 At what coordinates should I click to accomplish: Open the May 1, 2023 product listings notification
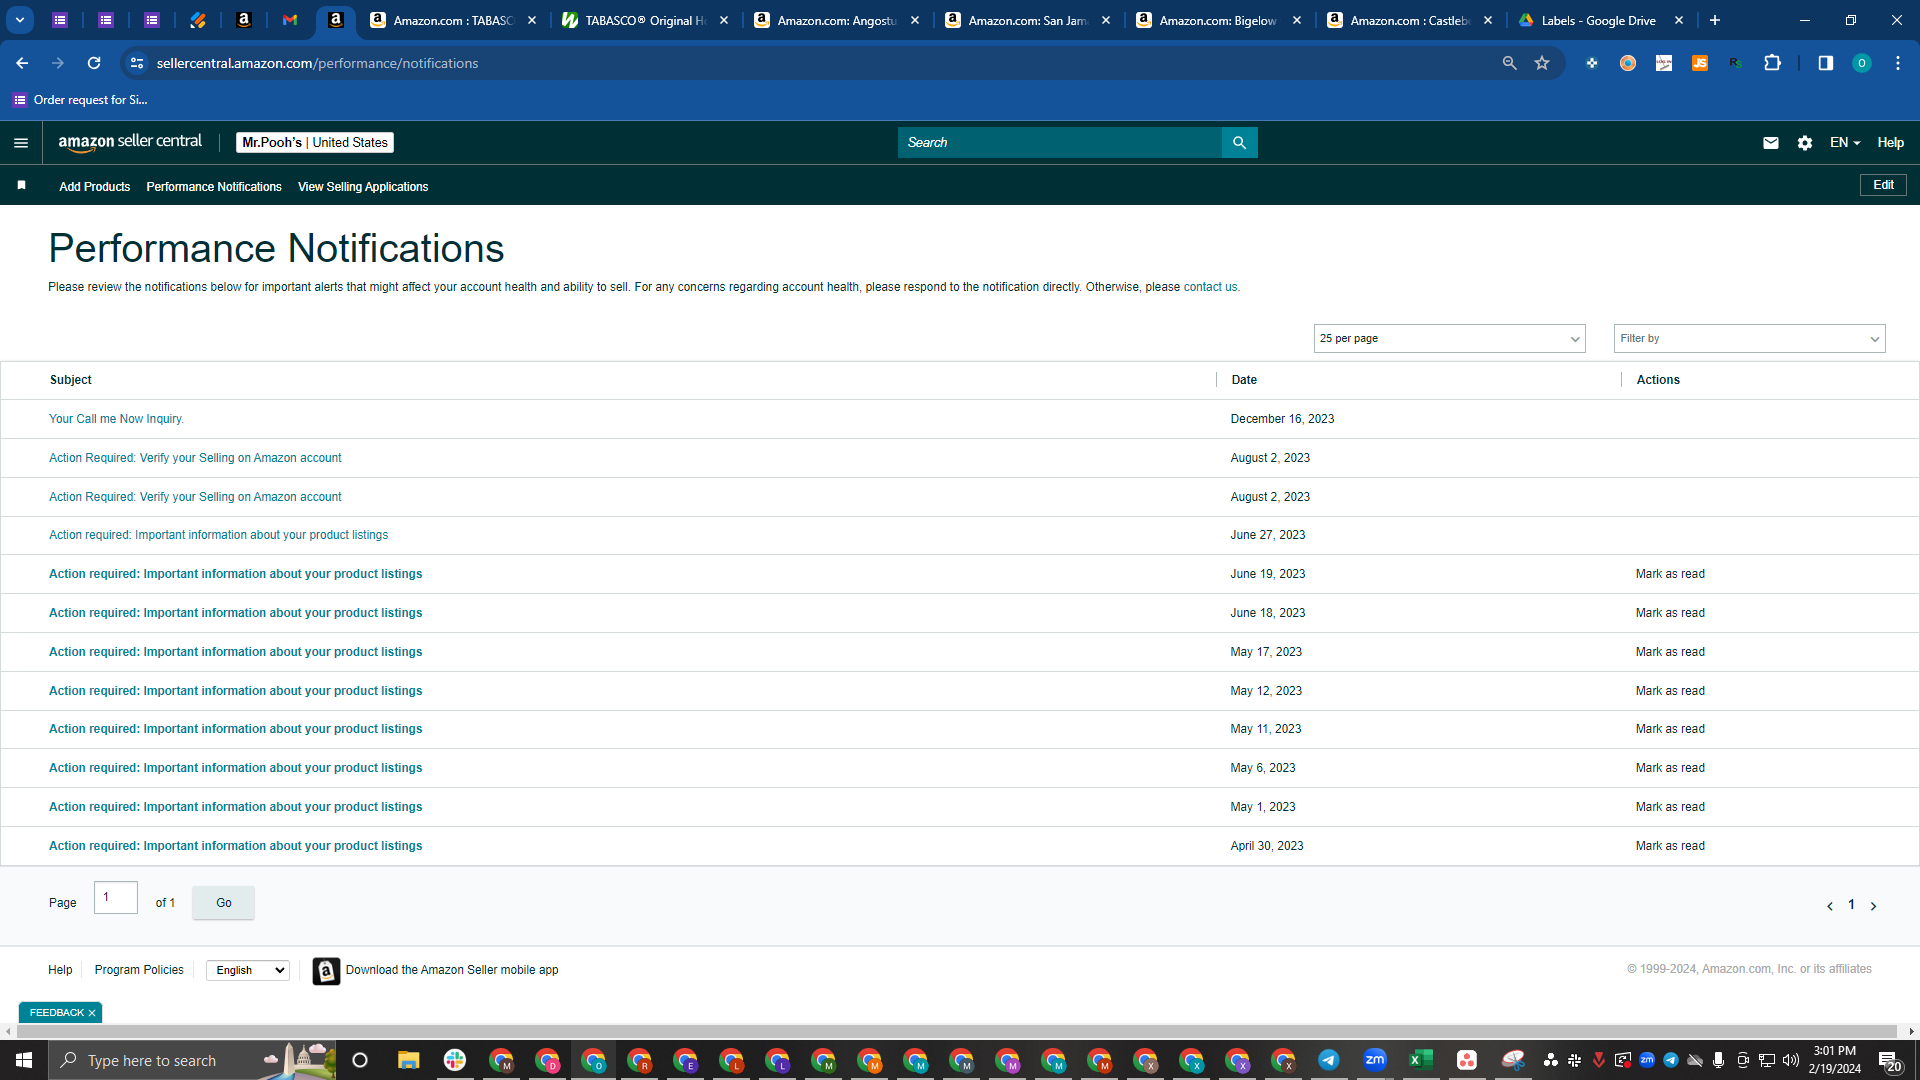[235, 807]
